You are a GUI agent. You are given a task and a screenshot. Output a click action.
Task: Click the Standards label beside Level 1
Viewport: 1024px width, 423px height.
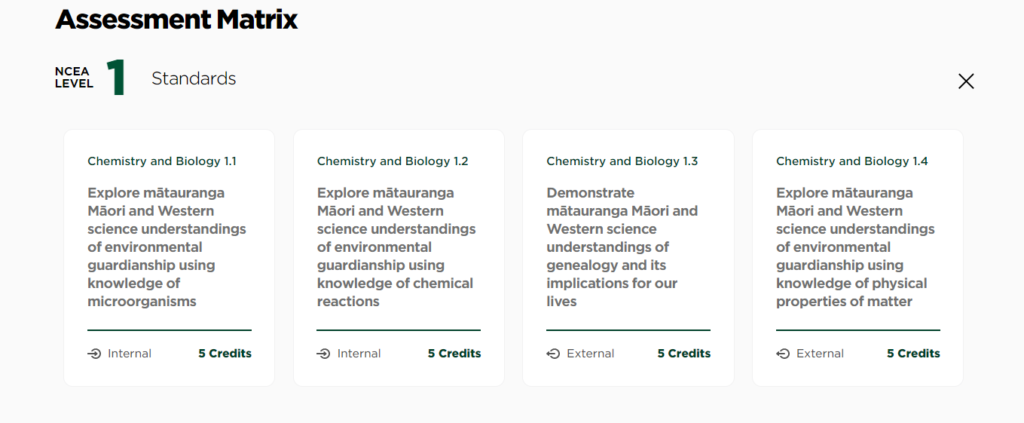193,78
